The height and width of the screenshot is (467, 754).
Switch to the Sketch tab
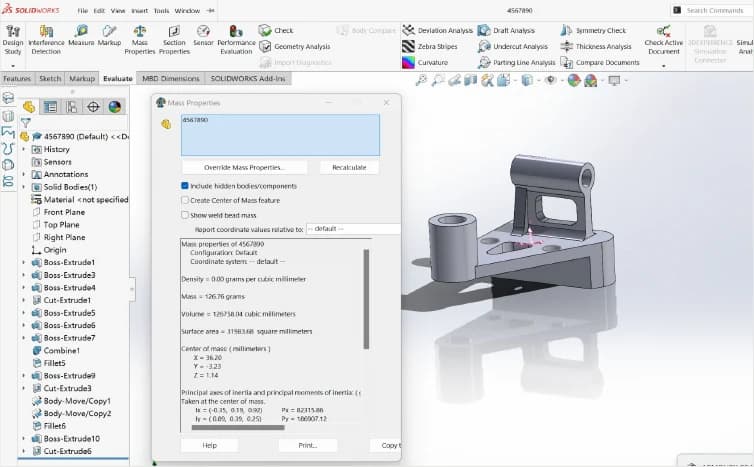coord(50,78)
